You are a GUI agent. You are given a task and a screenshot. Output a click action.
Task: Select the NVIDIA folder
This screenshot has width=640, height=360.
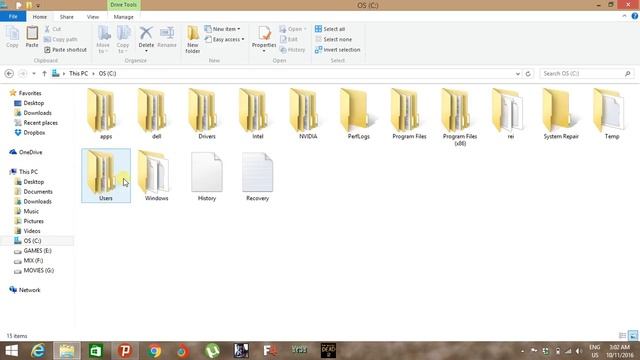click(308, 114)
